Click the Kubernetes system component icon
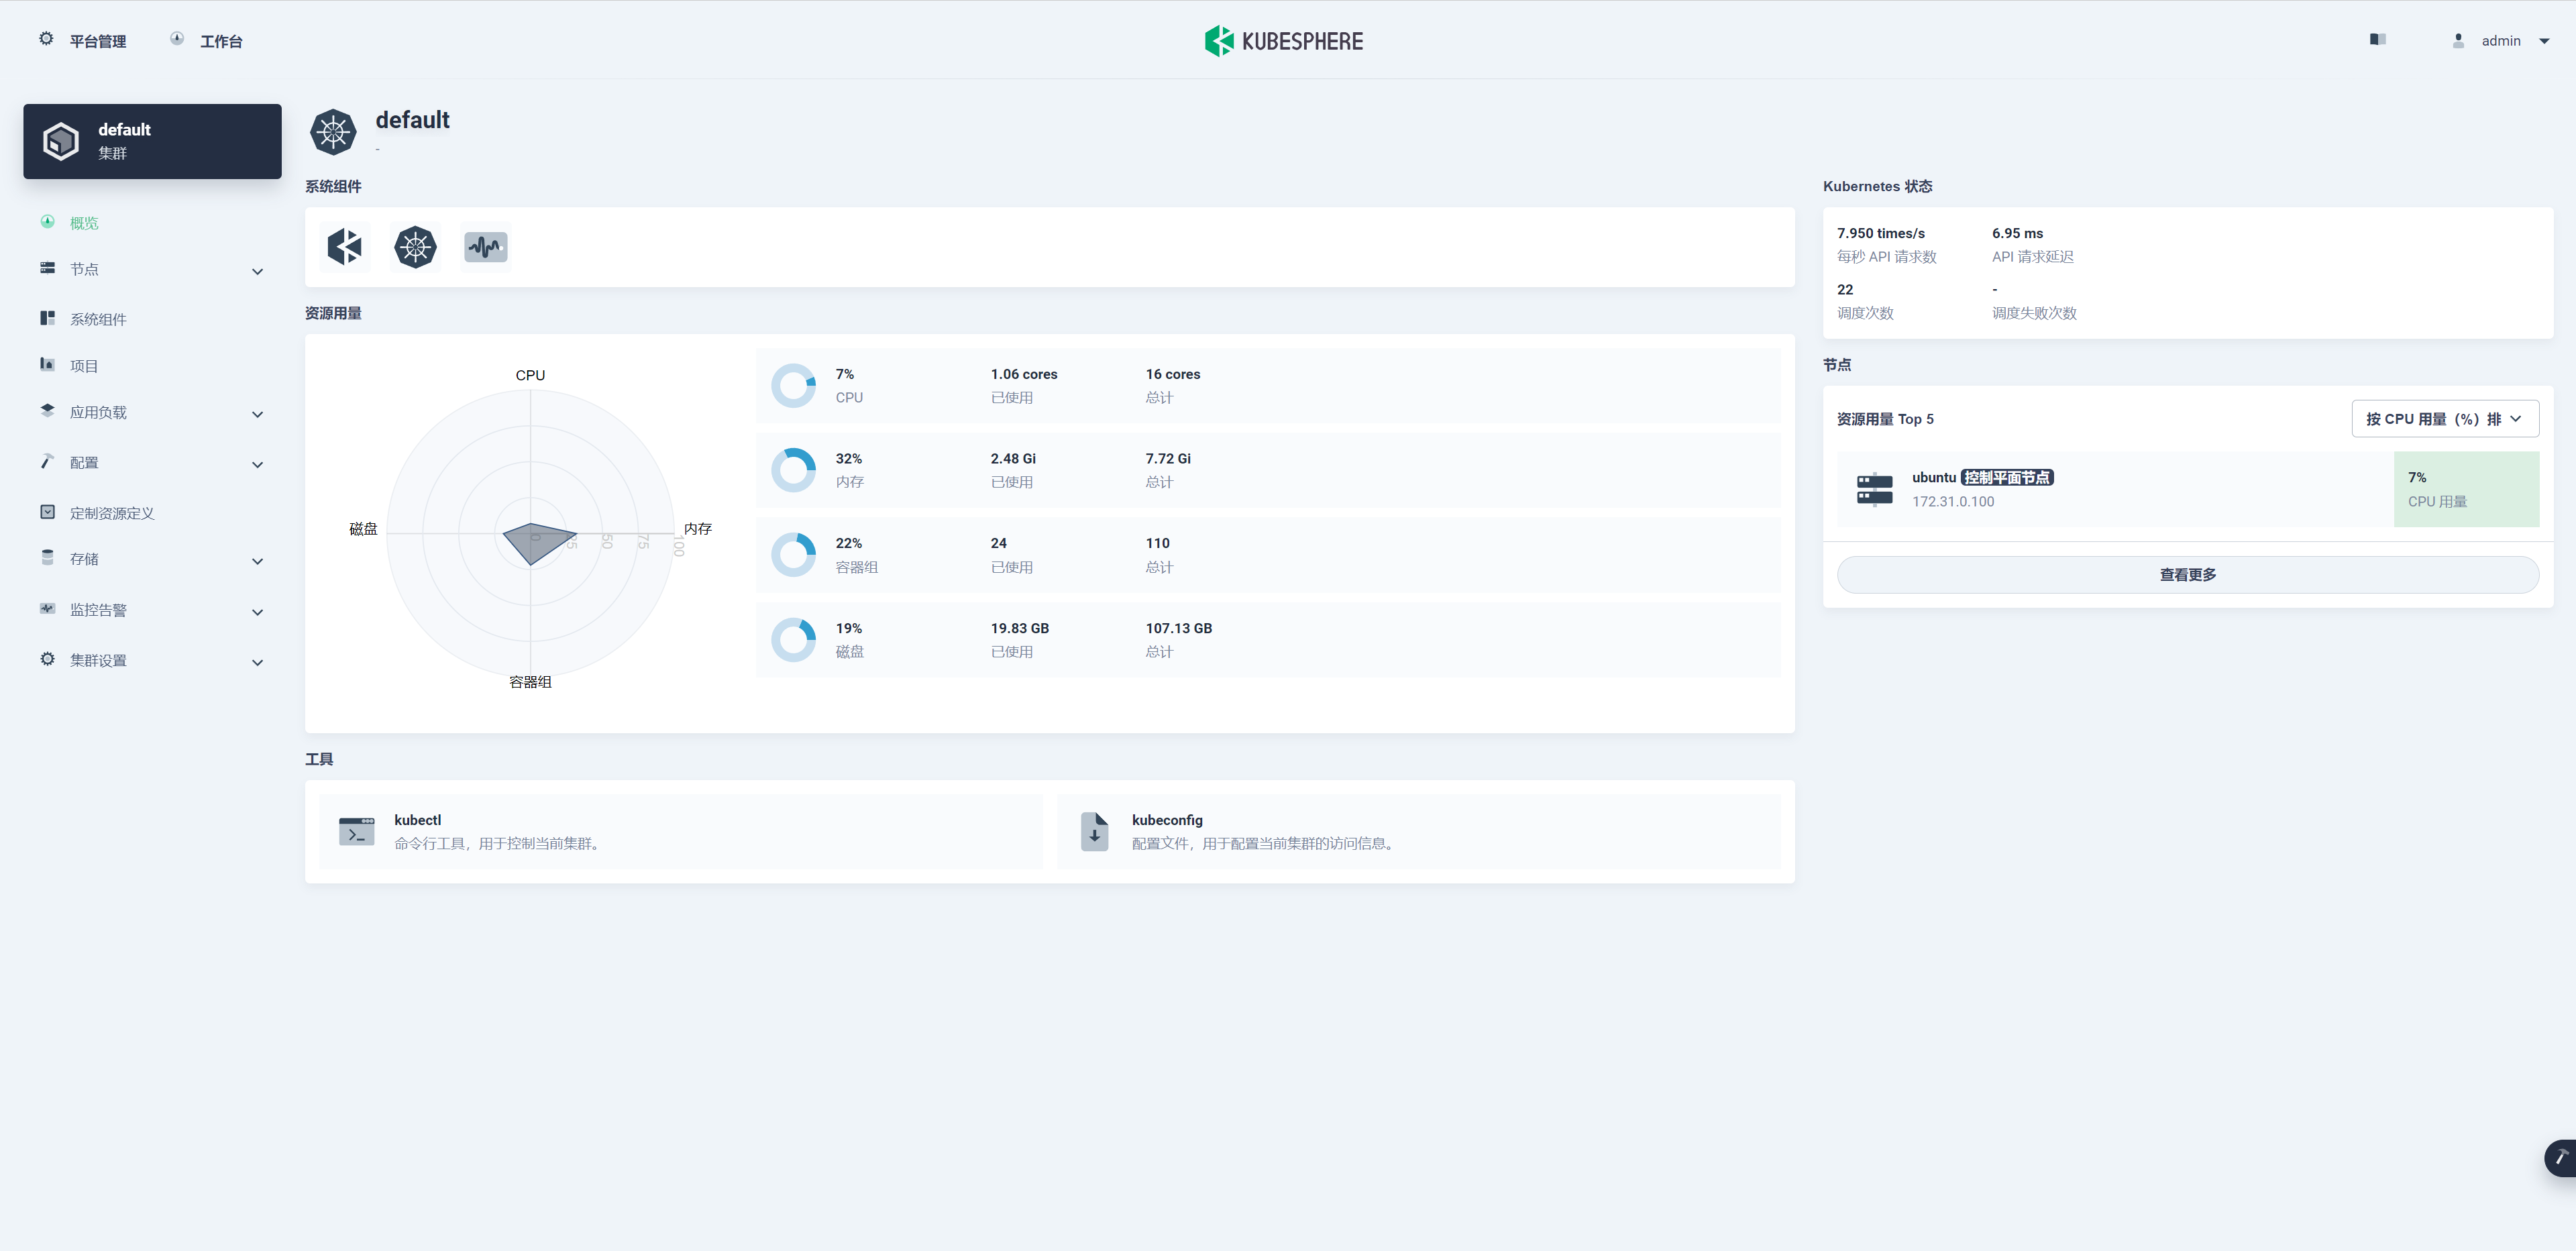Screen dimensions: 2576x1251 coord(415,247)
